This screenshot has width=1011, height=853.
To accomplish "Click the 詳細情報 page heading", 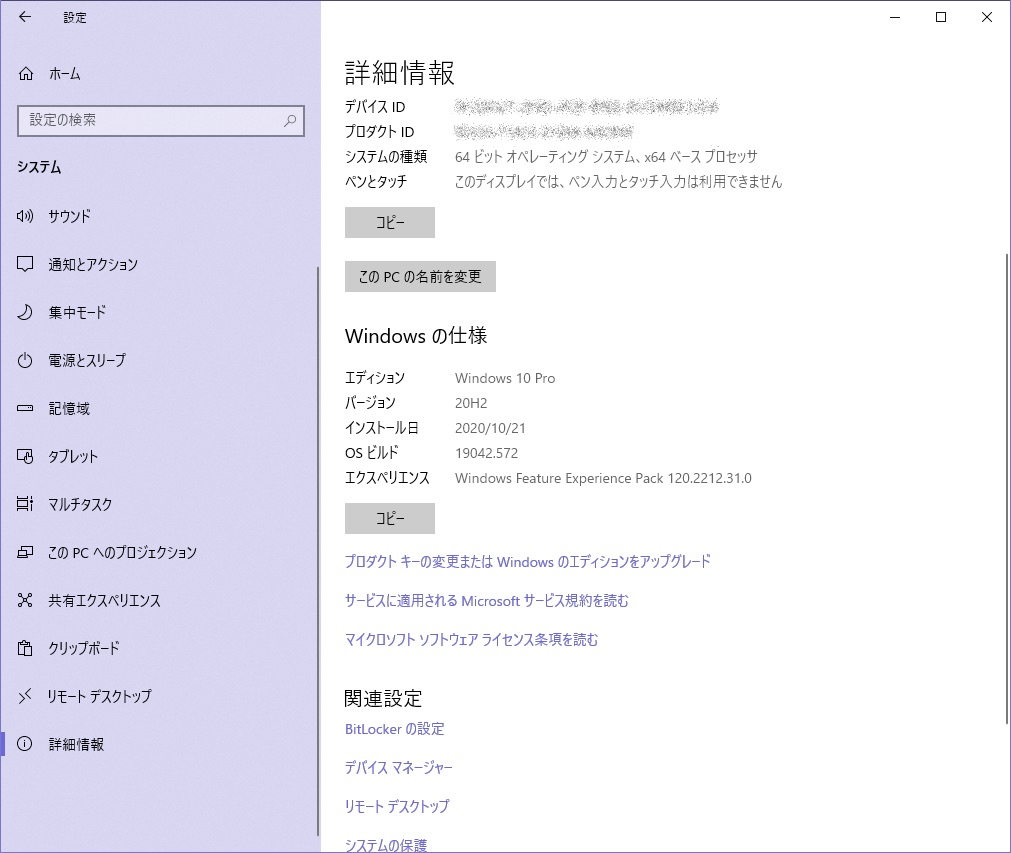I will (400, 73).
